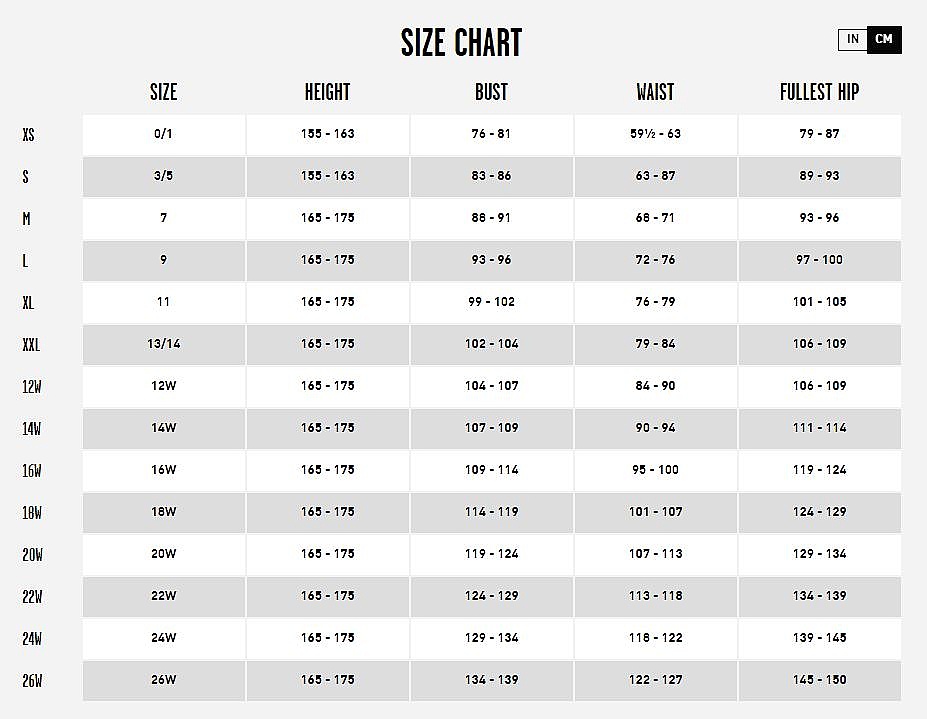This screenshot has width=927, height=719.
Task: Click the 155 - 163 height cell for S
Action: tap(328, 176)
